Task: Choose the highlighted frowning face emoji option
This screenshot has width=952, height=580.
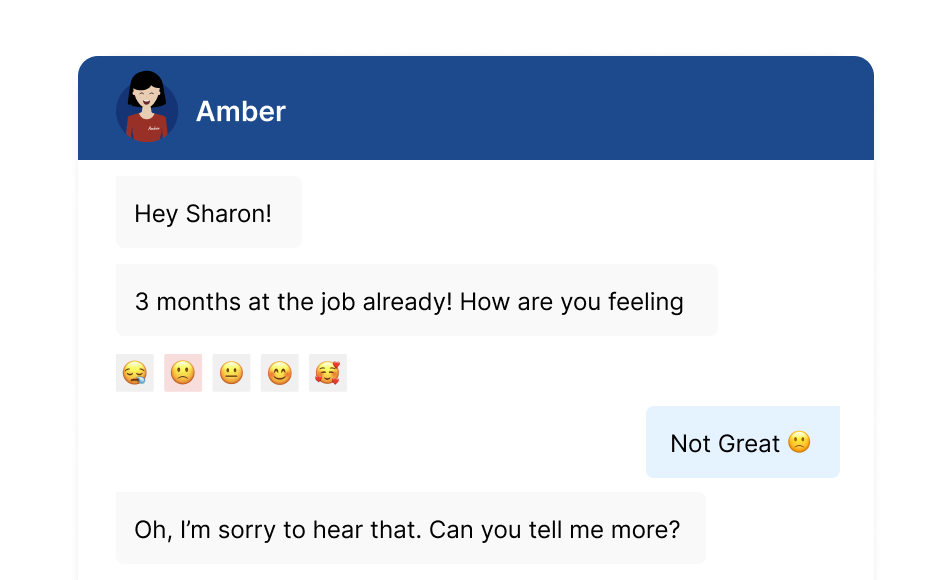Action: [x=183, y=373]
